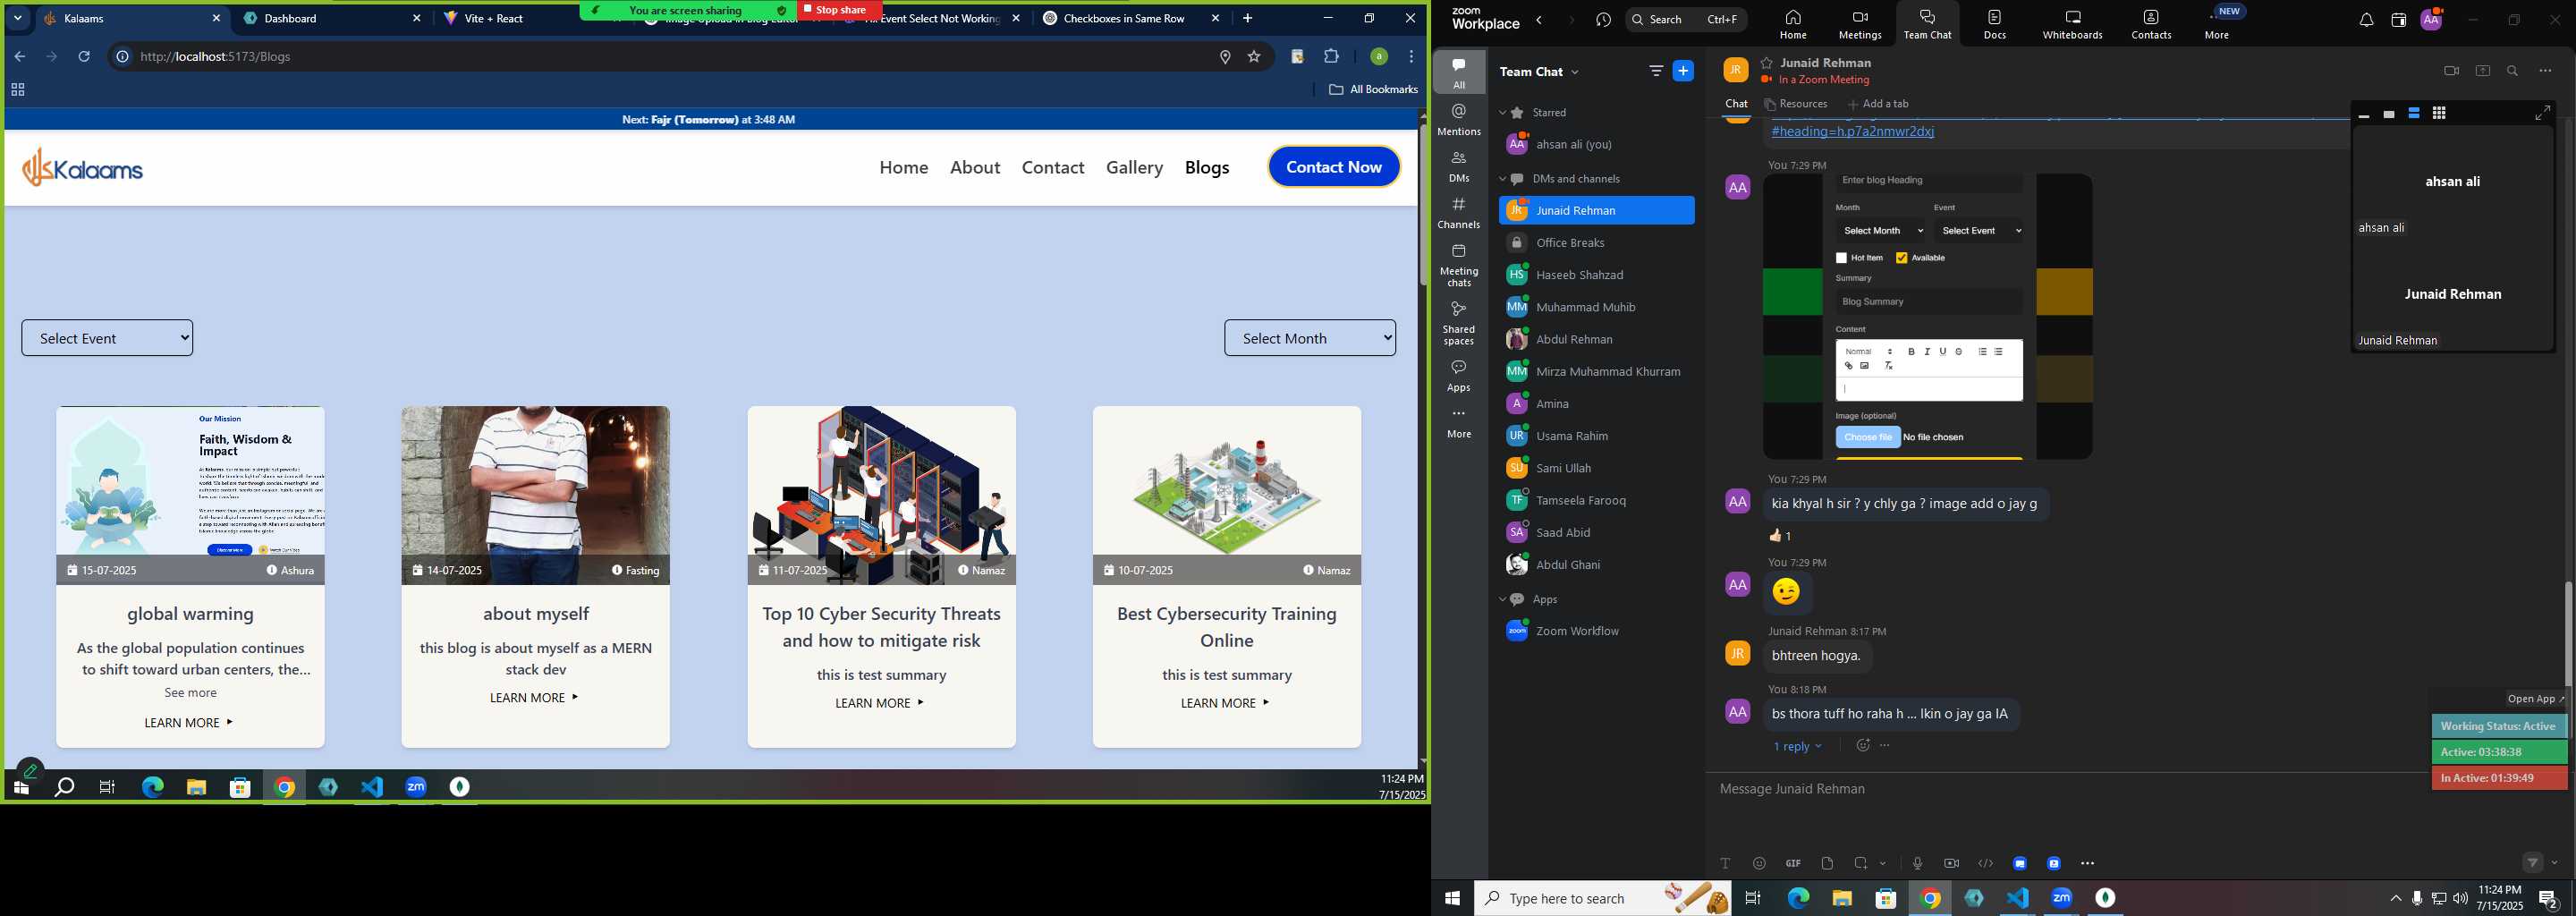Attach a file from the message toolbar
The width and height of the screenshot is (2576, 916).
point(1827,863)
